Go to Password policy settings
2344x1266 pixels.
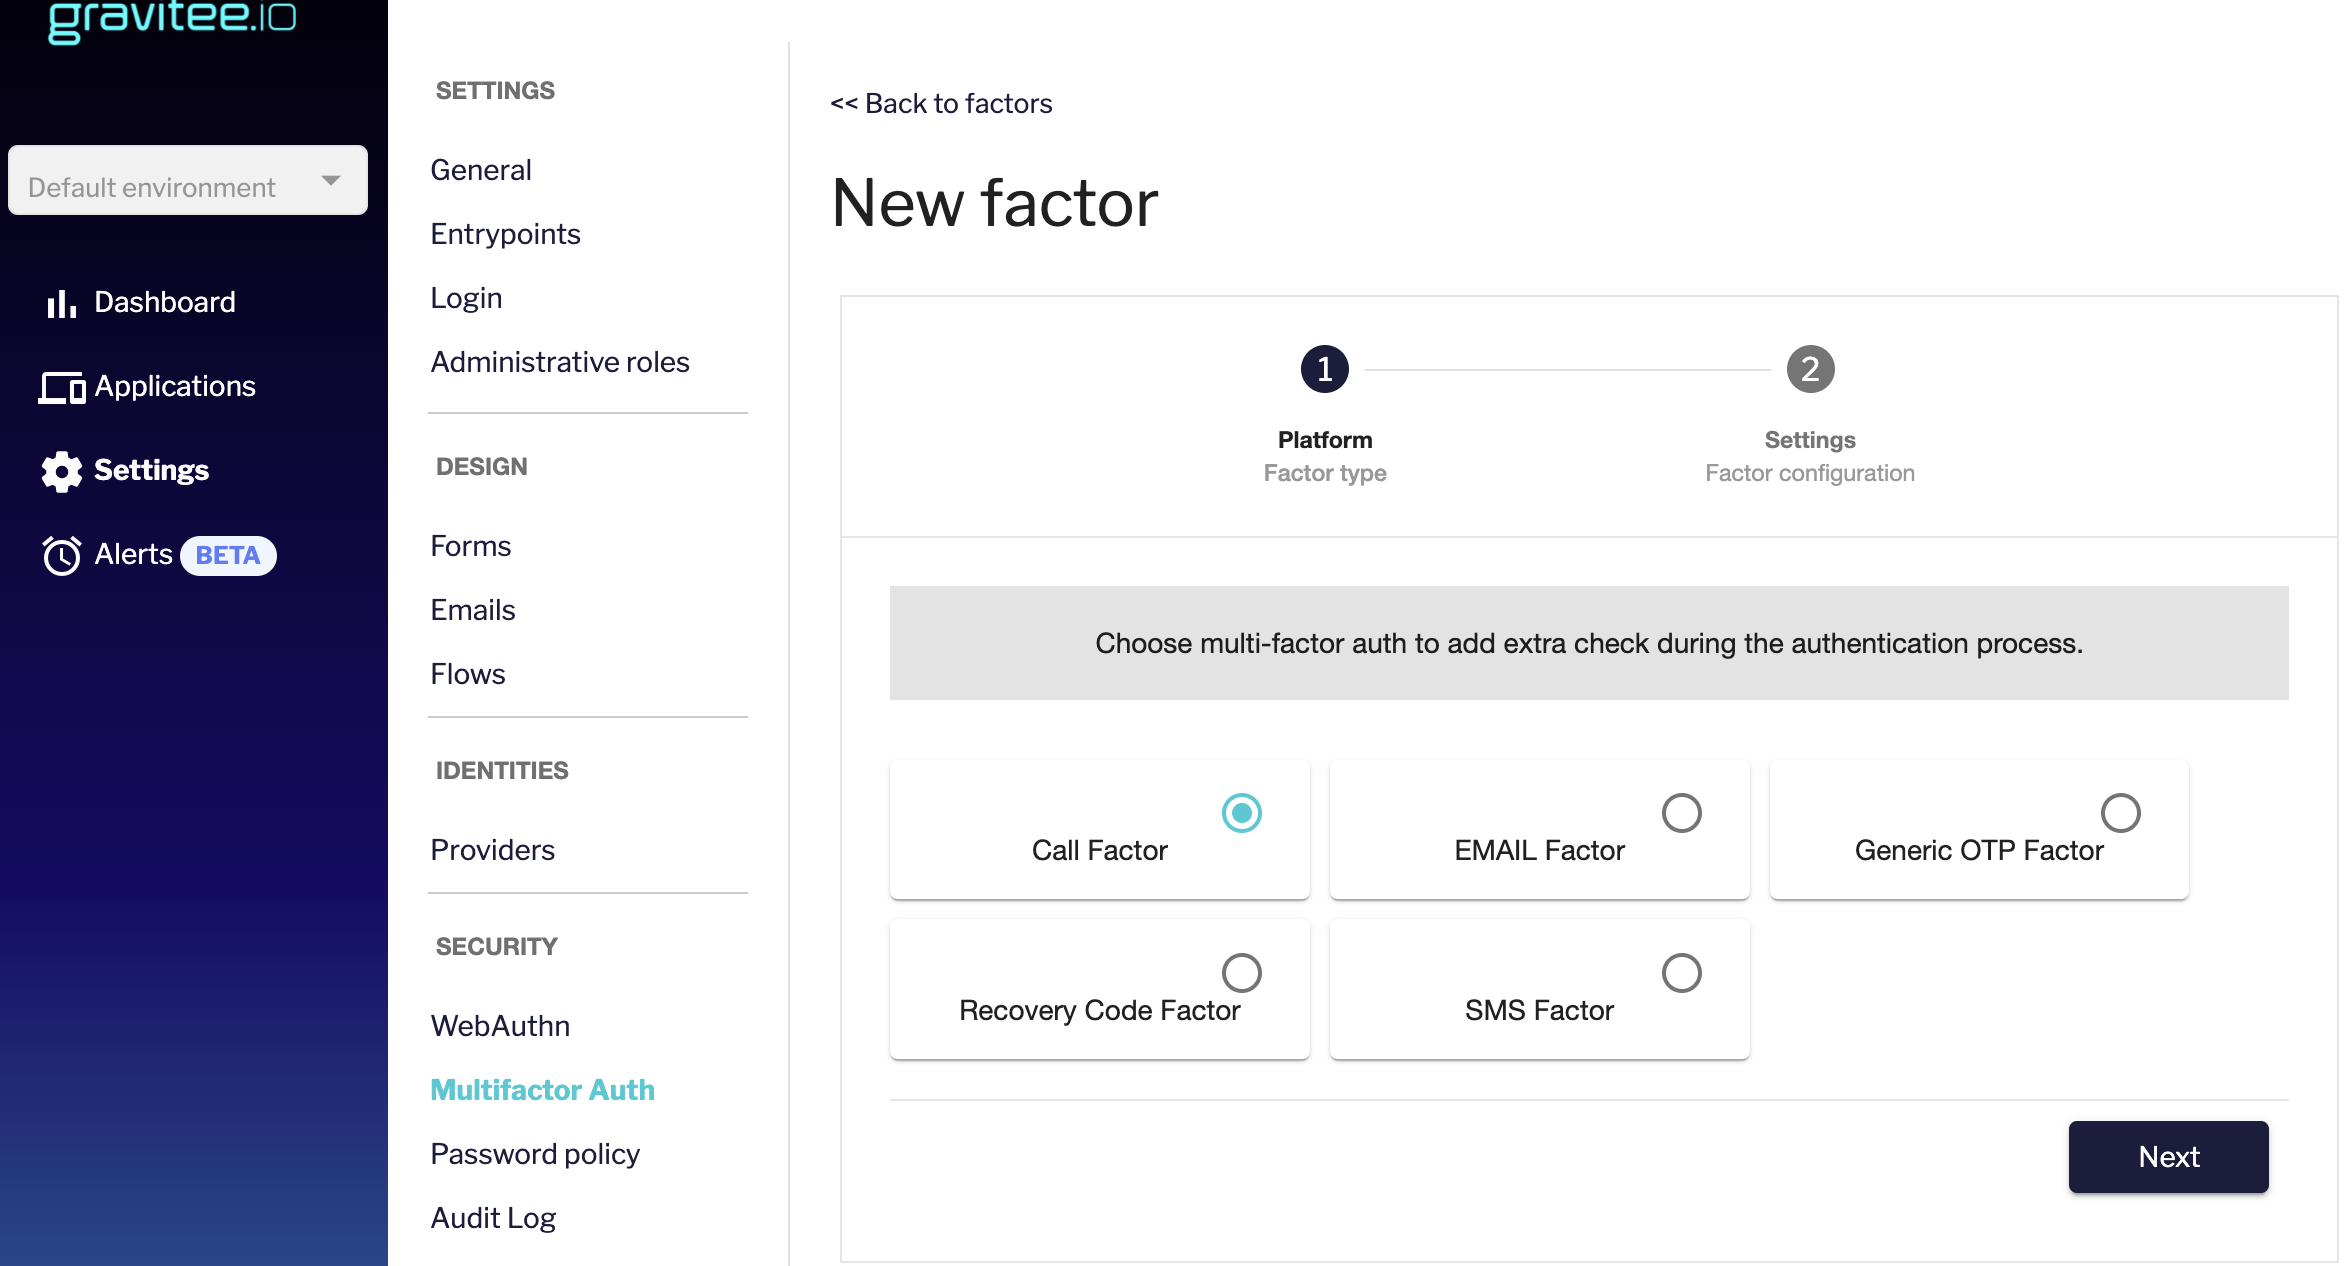[535, 1154]
